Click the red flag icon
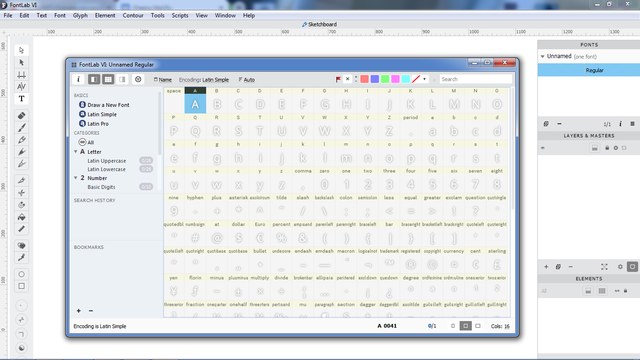The height and width of the screenshot is (360, 640). point(338,79)
